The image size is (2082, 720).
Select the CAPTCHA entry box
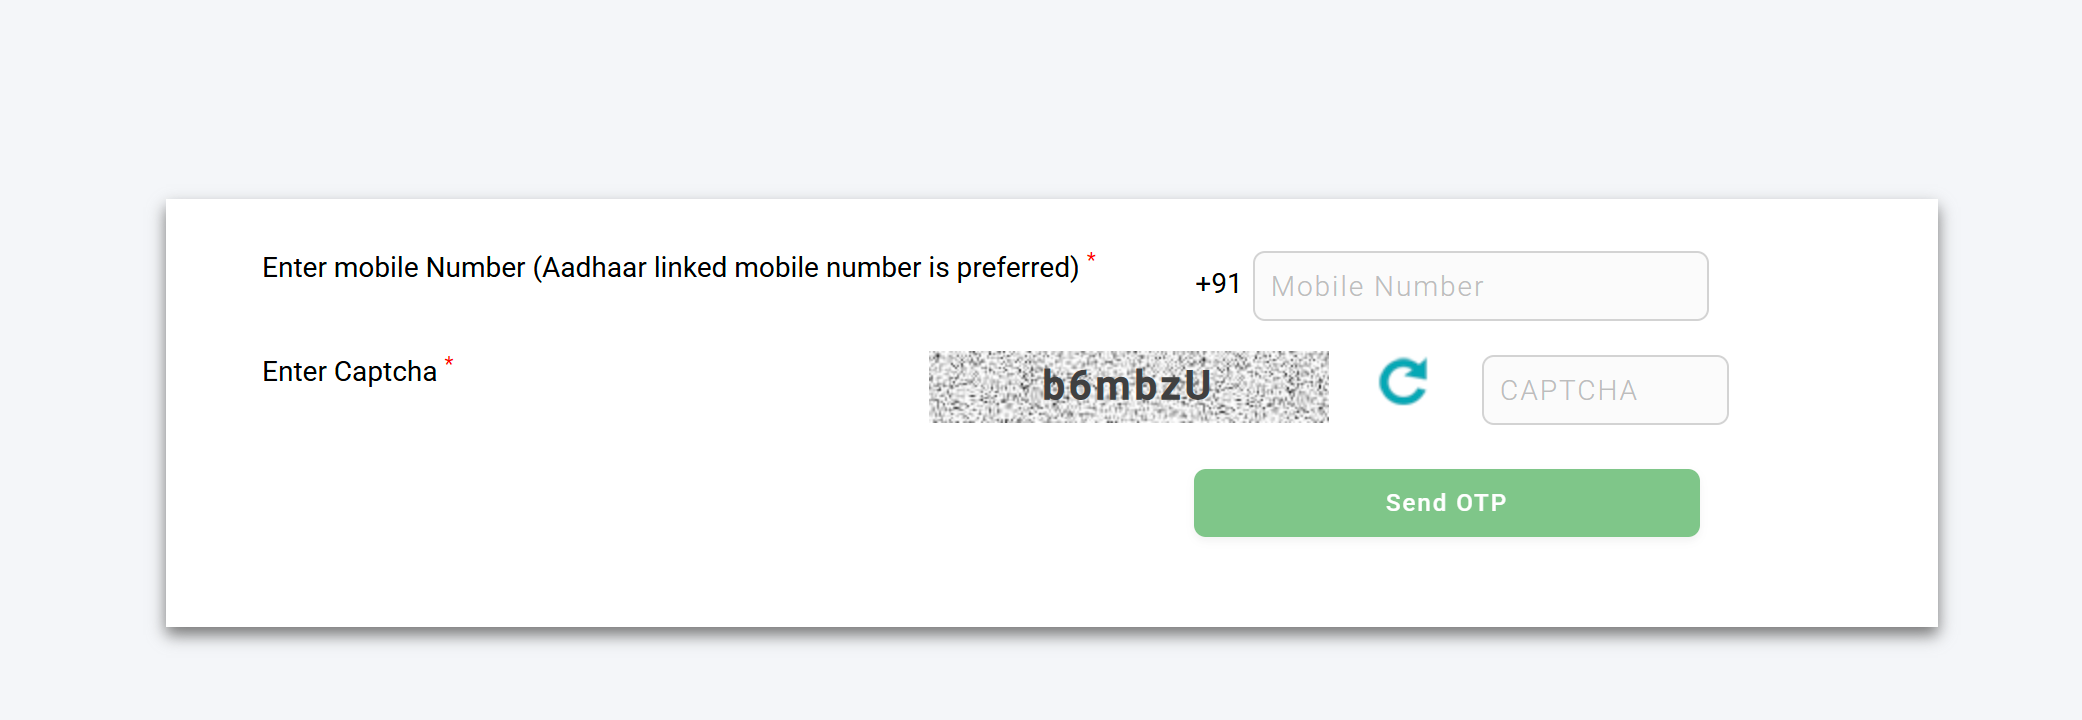coord(1603,390)
